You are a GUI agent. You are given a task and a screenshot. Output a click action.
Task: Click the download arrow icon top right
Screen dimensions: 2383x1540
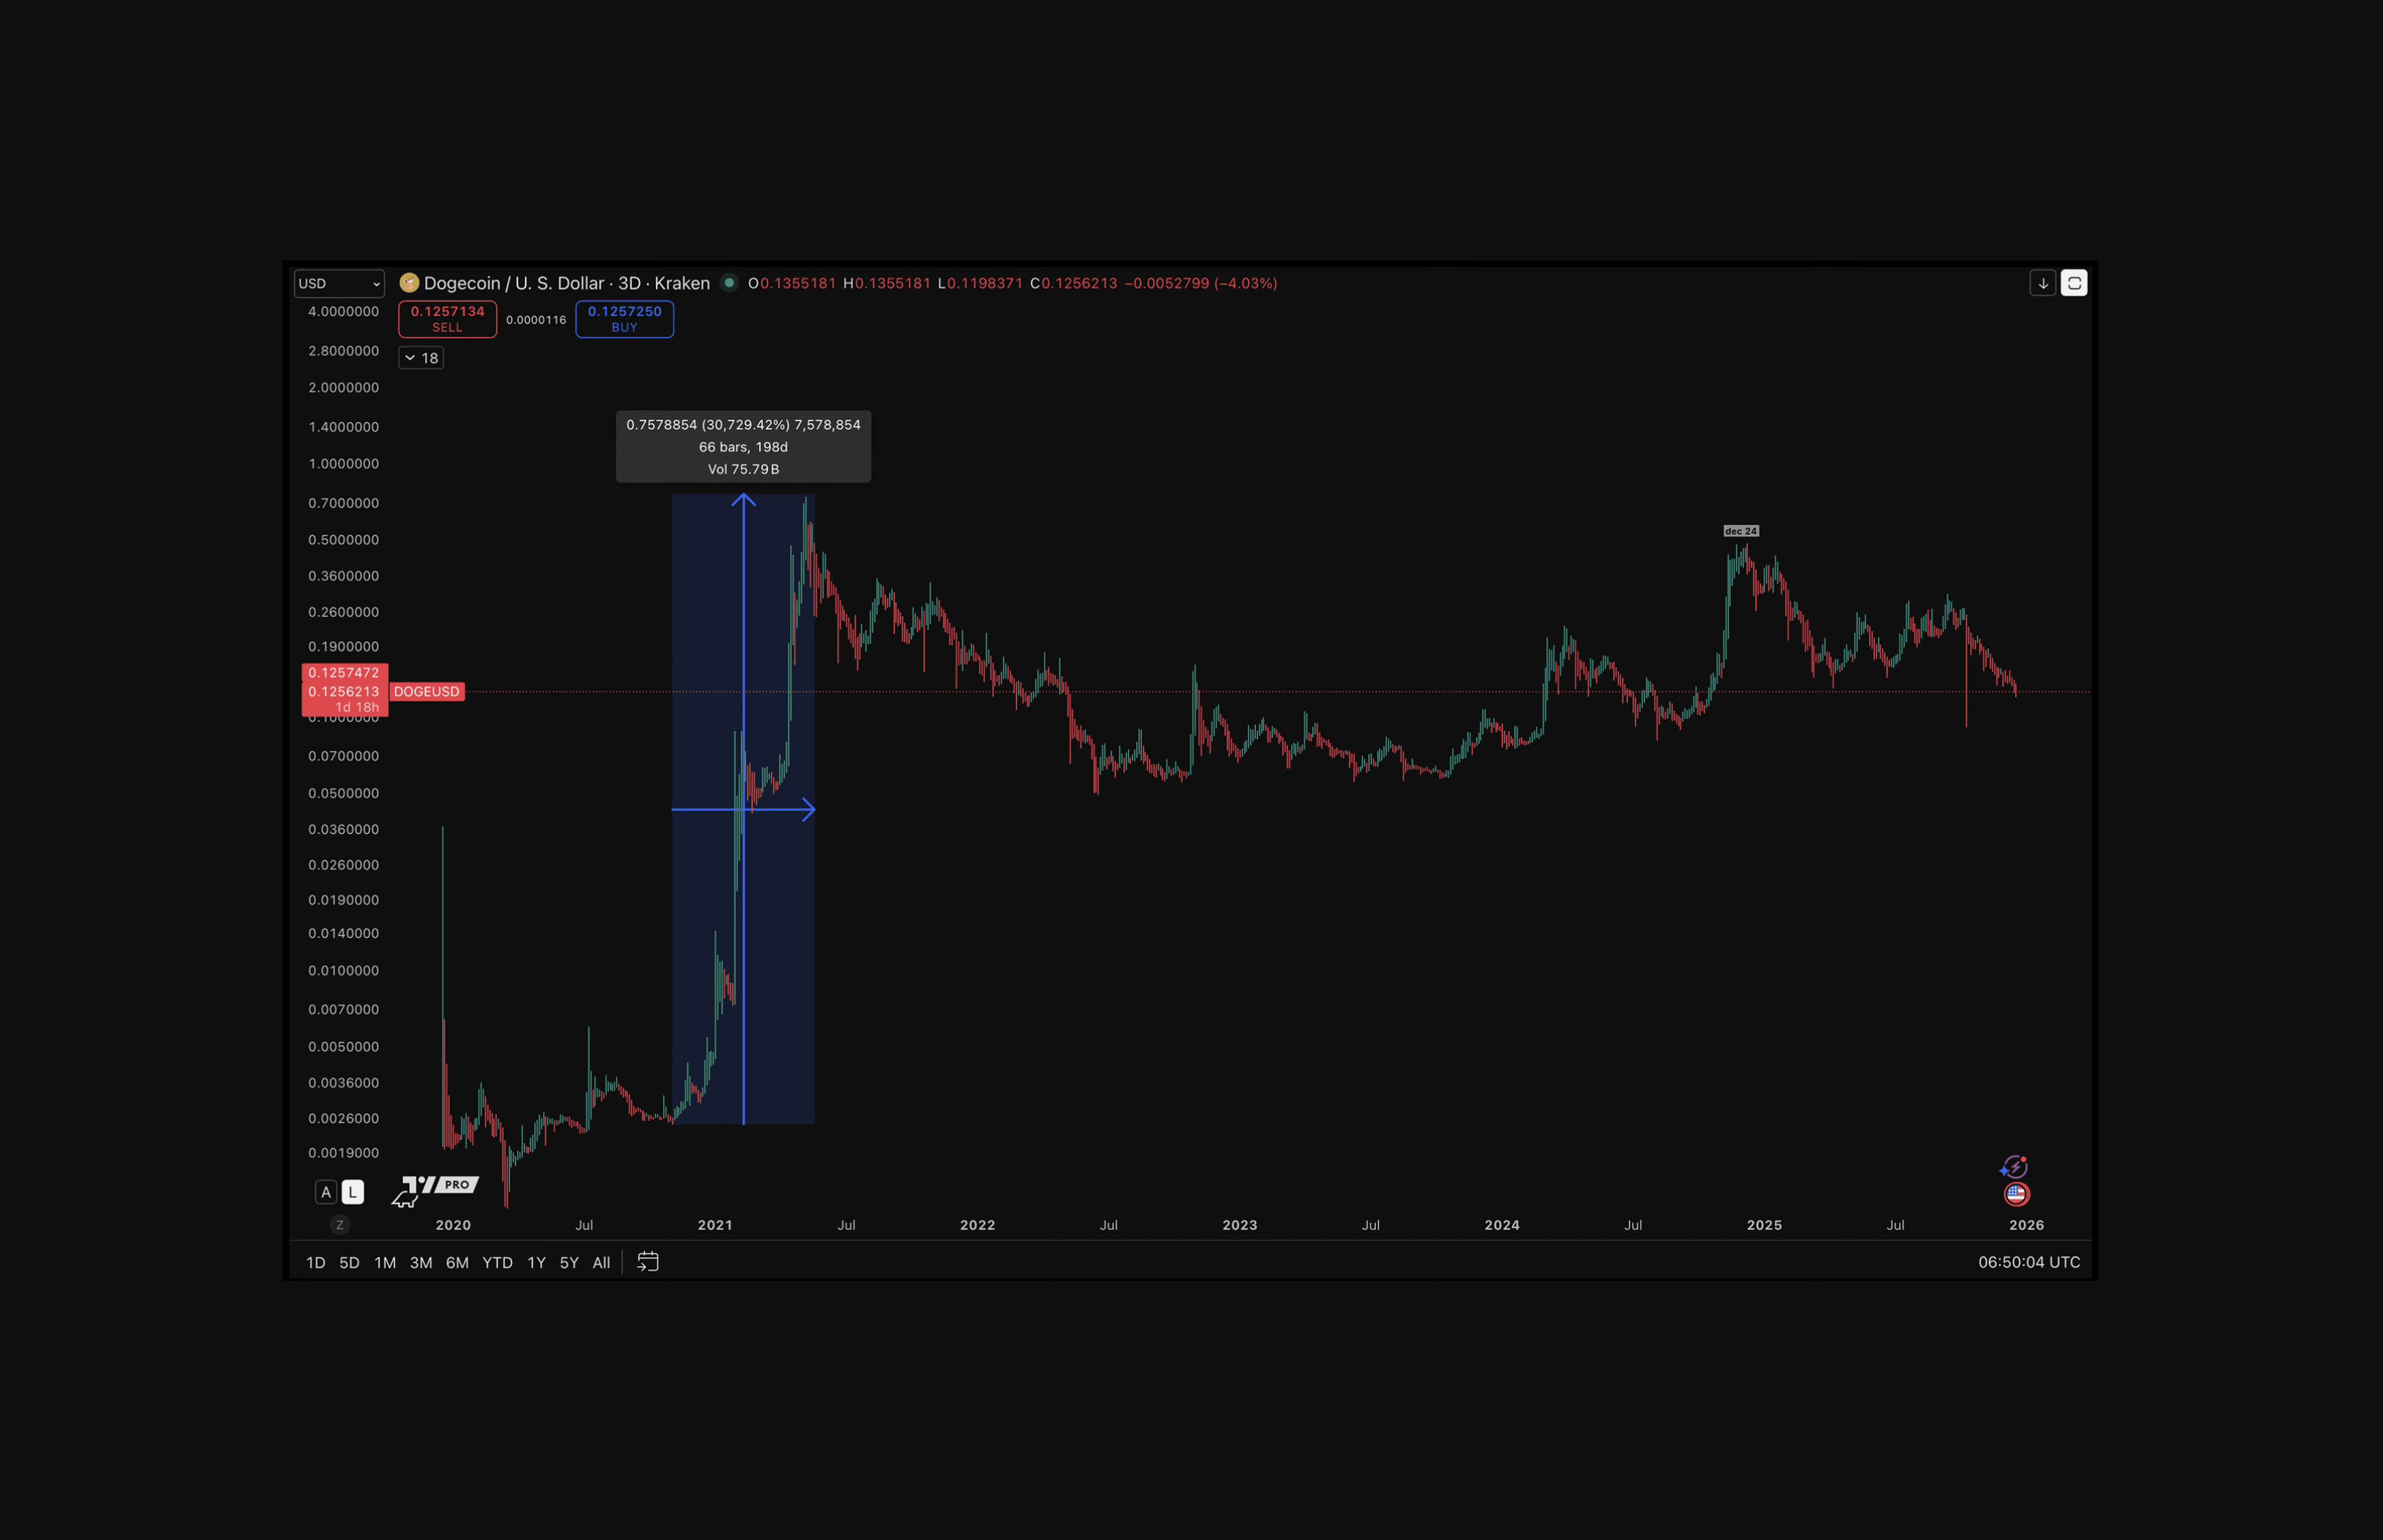[2042, 283]
